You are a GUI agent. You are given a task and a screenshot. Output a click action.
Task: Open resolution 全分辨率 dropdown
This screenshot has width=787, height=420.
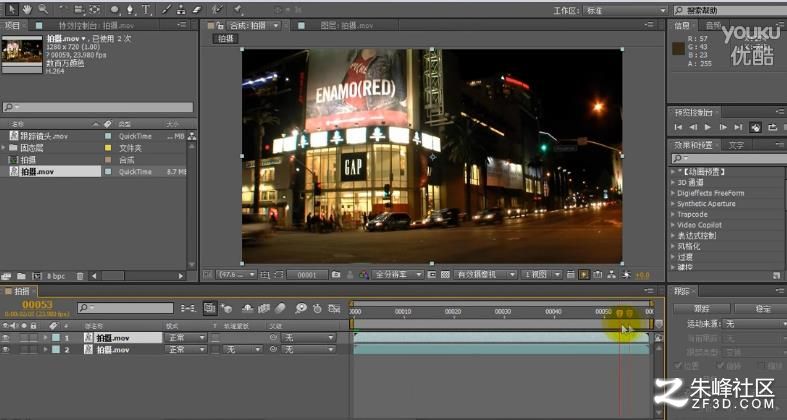(x=398, y=275)
